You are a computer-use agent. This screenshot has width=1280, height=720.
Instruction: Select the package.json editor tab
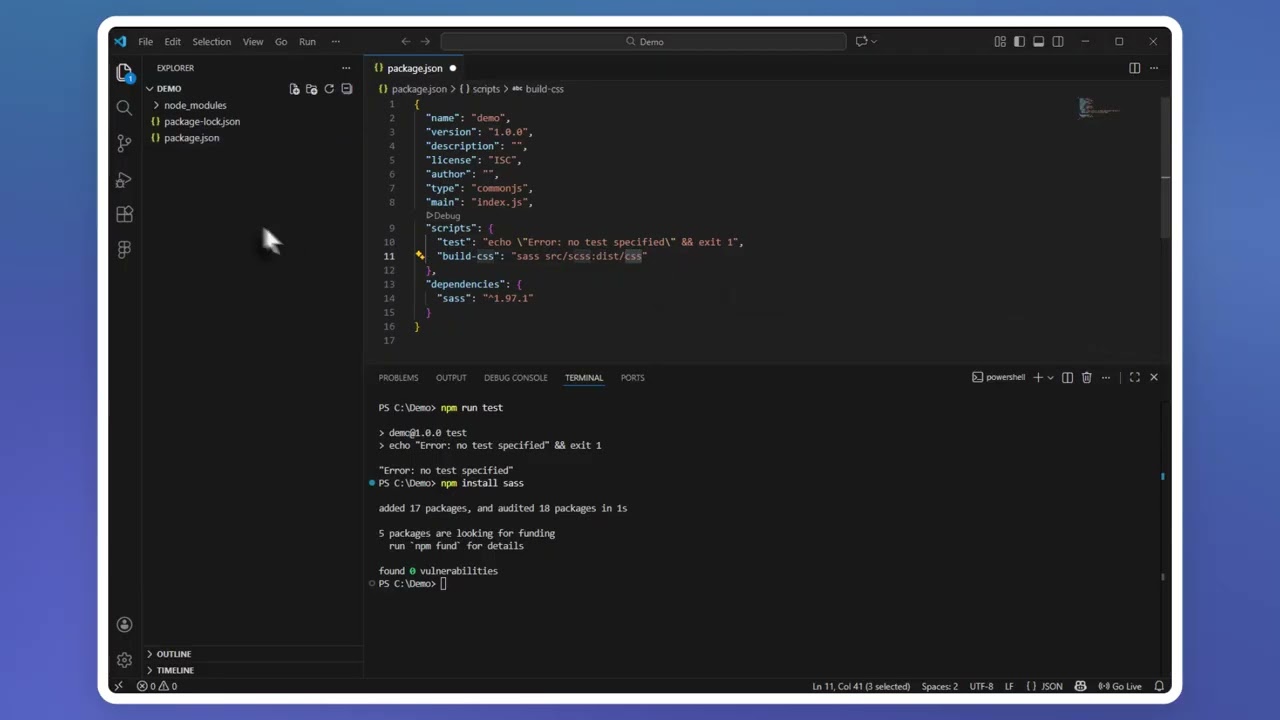pyautogui.click(x=414, y=68)
